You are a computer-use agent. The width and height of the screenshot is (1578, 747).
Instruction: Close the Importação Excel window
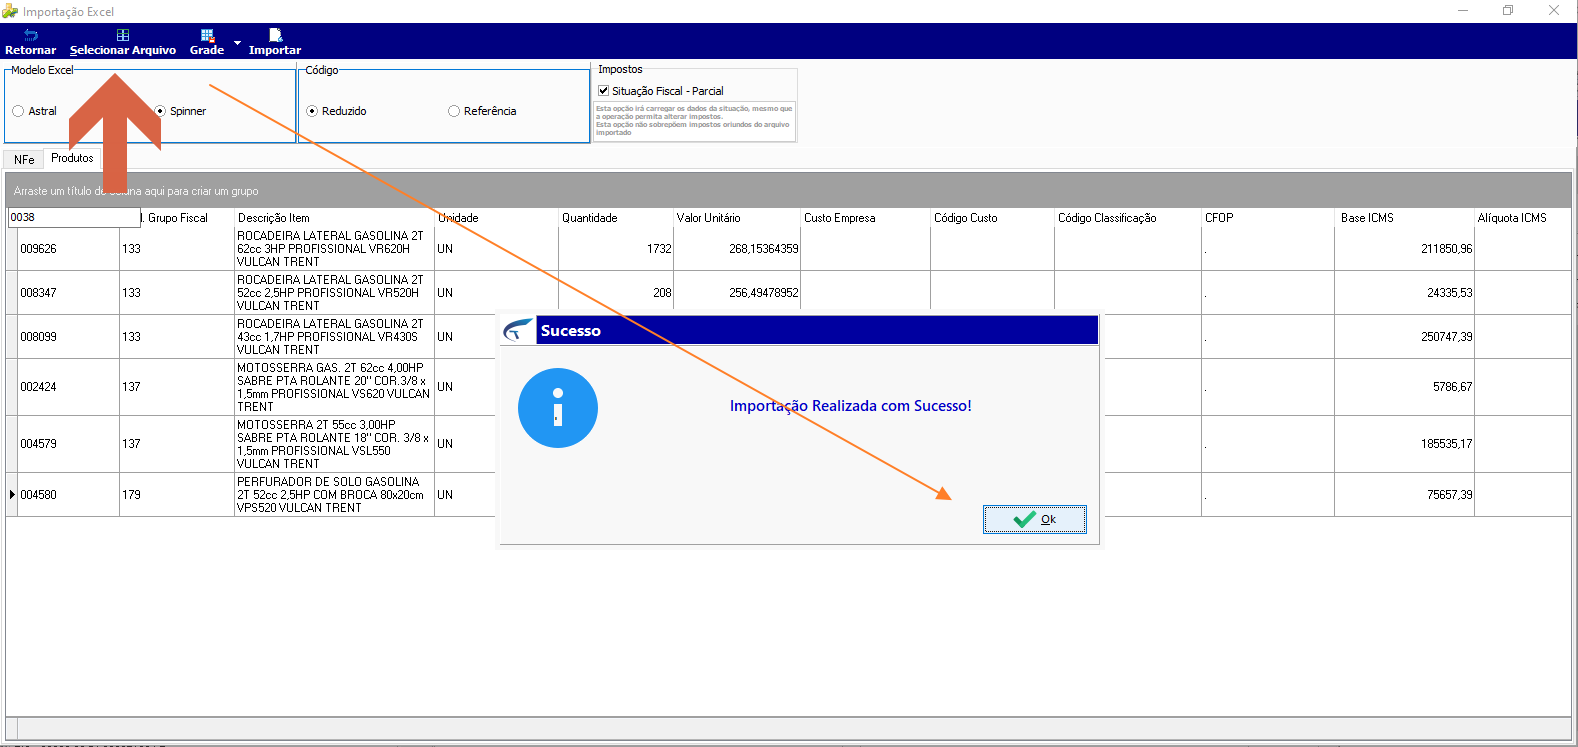point(1554,10)
